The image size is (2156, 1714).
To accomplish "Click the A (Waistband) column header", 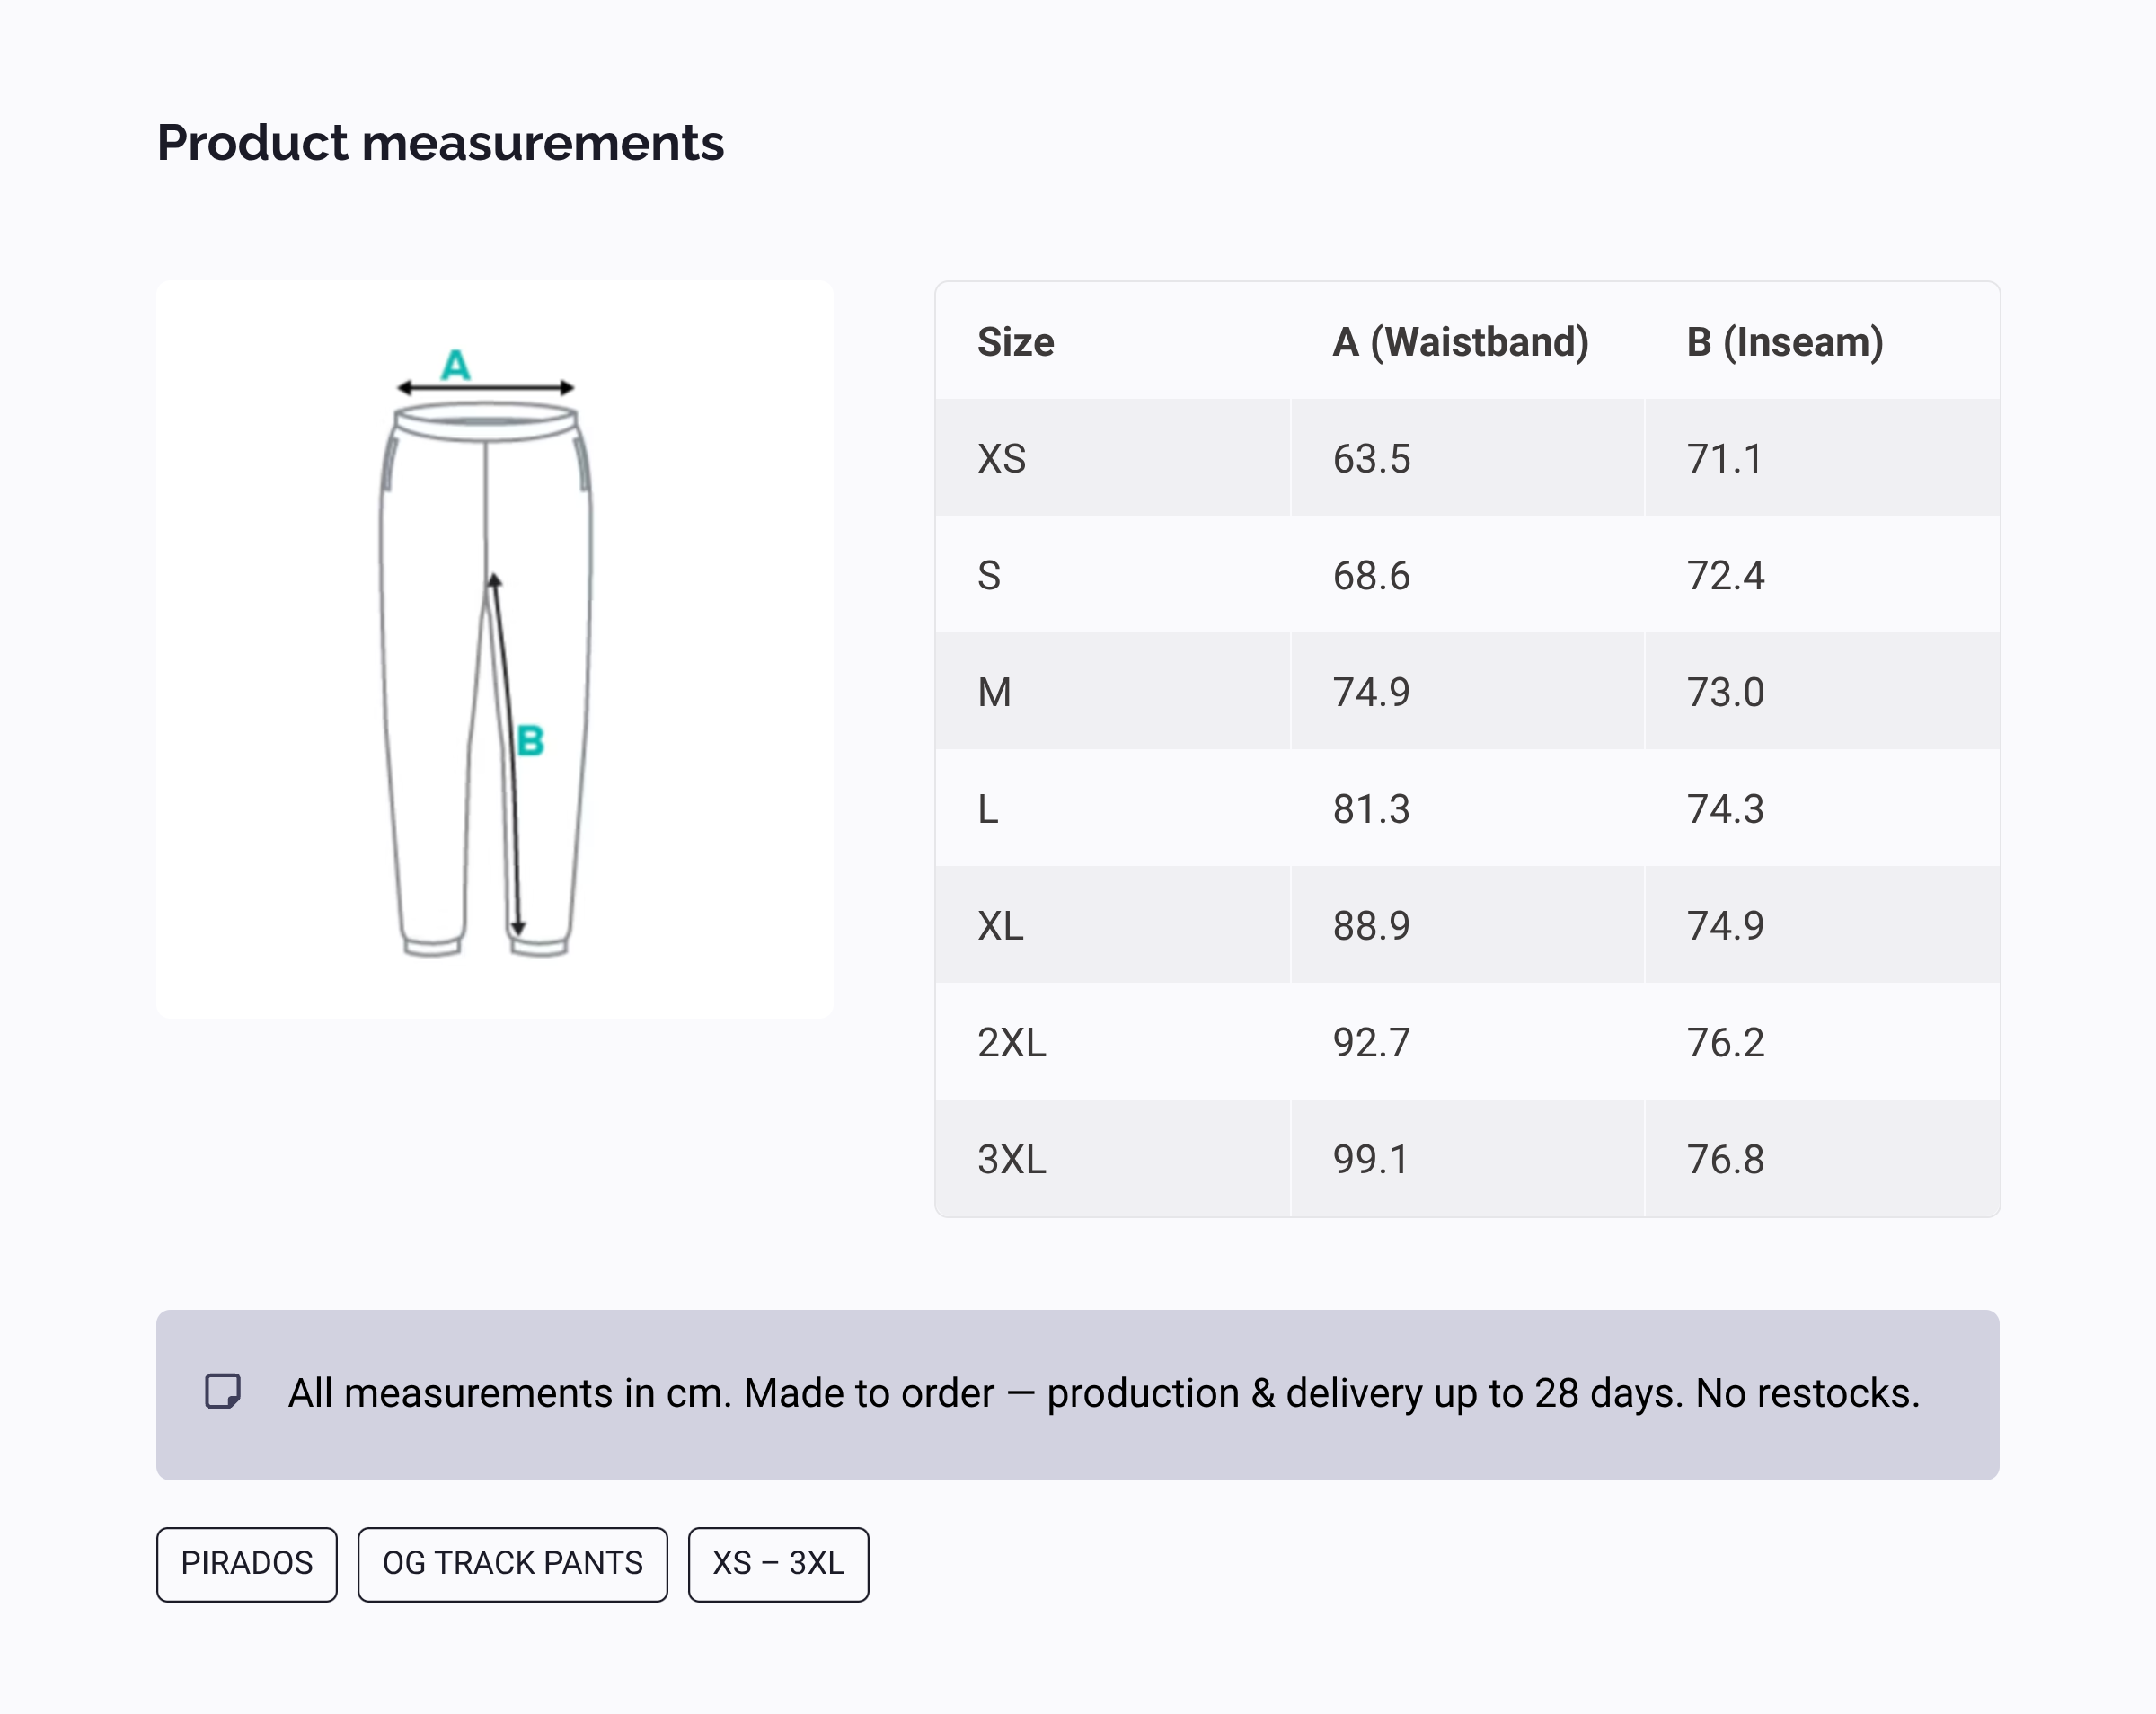I will click(x=1460, y=342).
